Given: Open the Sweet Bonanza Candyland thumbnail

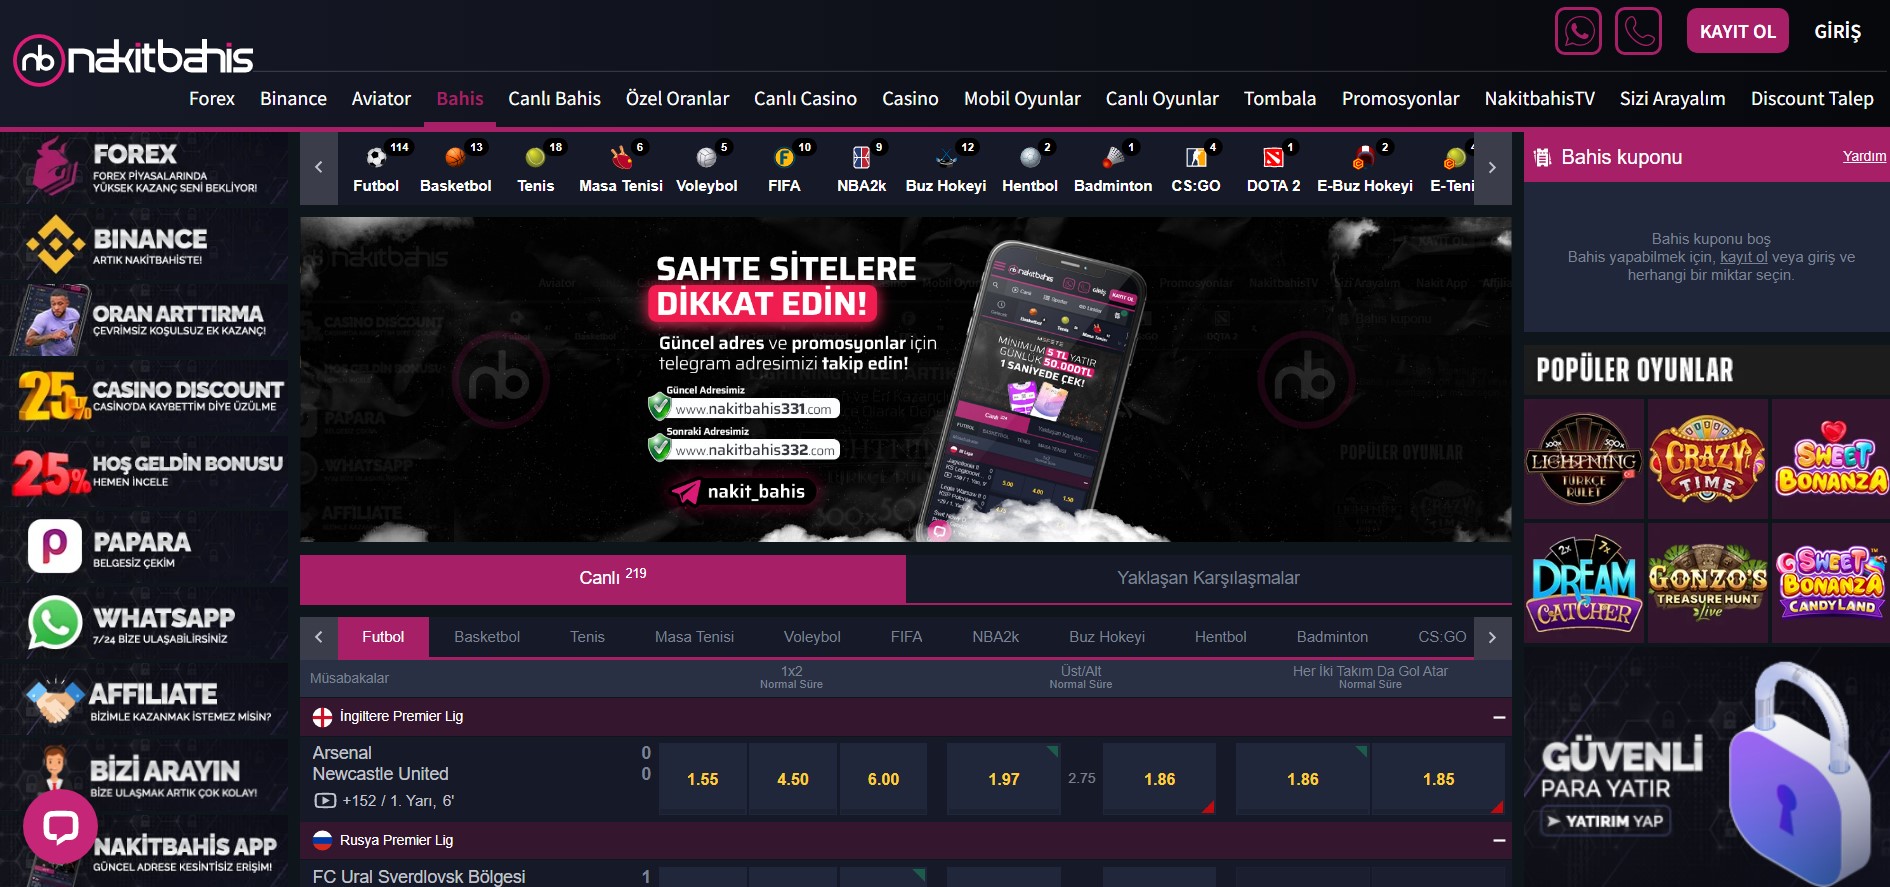Looking at the screenshot, I should tap(1831, 583).
